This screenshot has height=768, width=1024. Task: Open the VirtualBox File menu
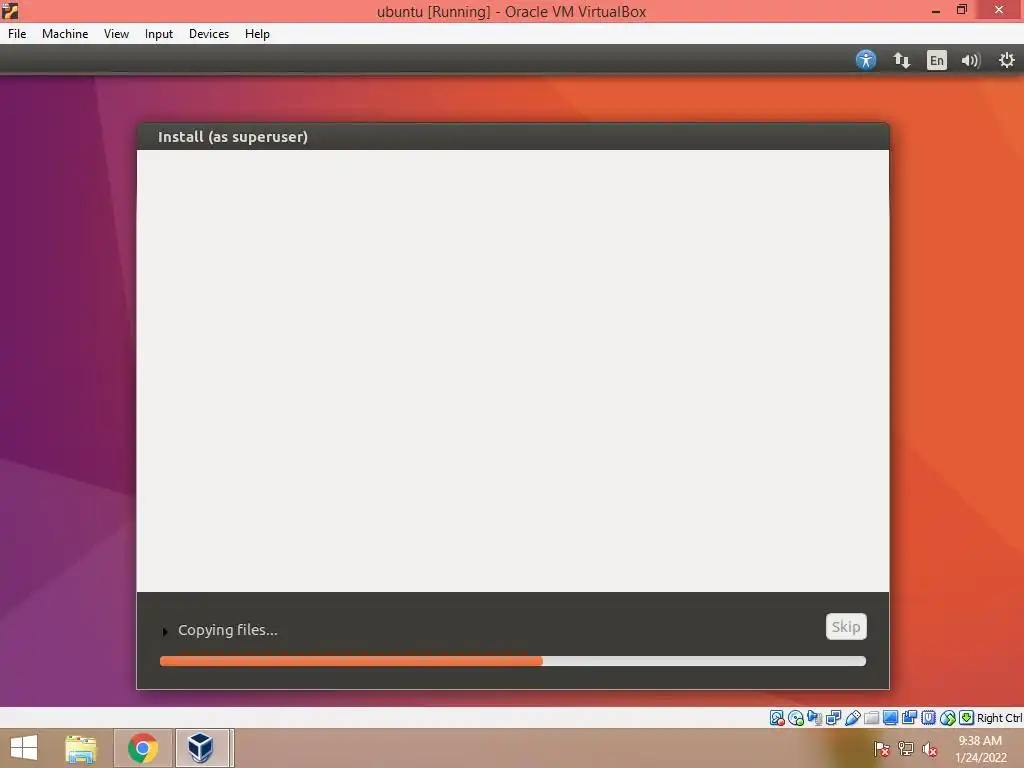point(17,34)
